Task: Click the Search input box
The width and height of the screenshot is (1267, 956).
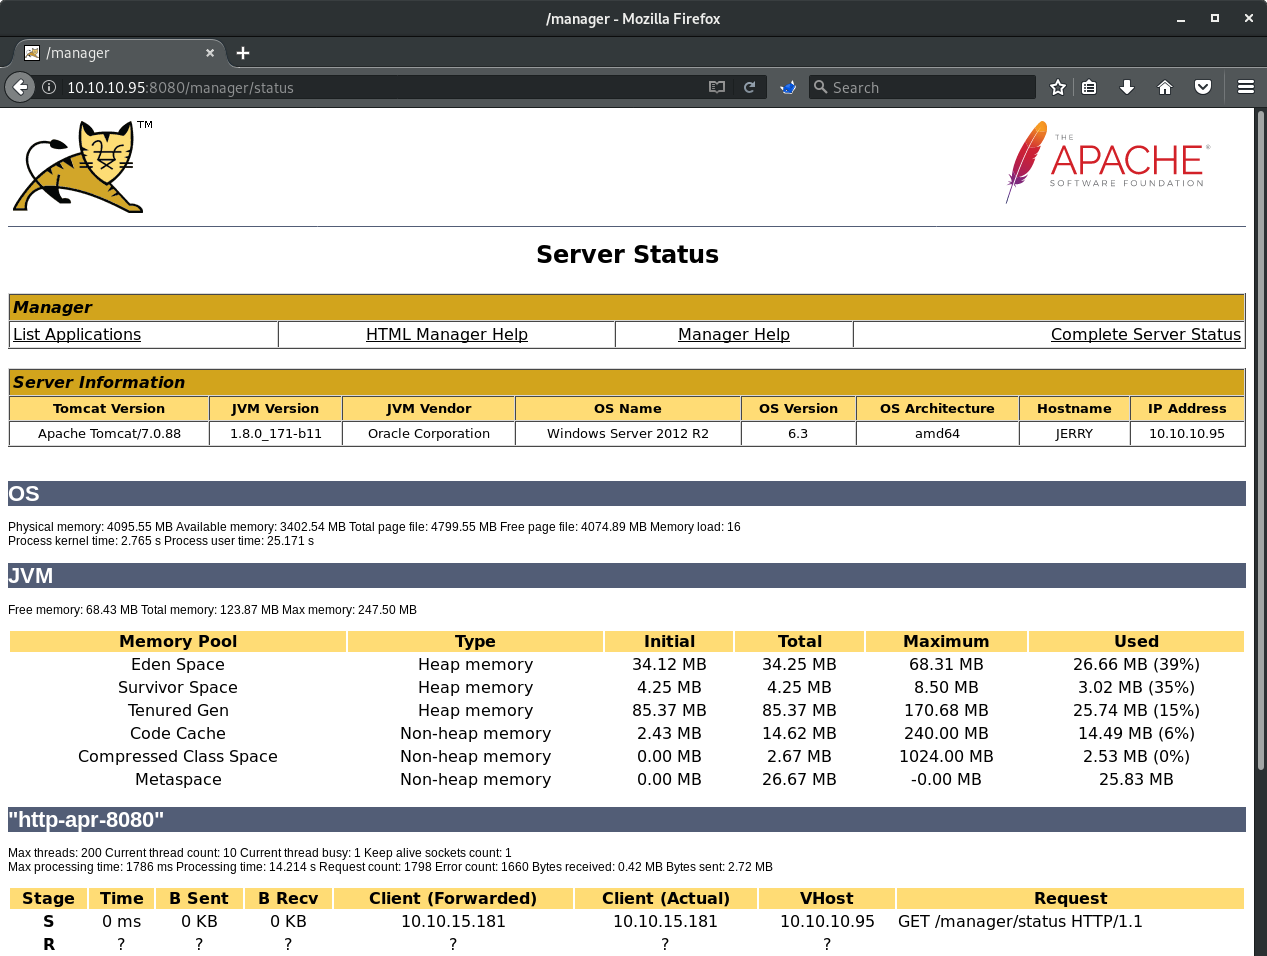Action: [922, 87]
